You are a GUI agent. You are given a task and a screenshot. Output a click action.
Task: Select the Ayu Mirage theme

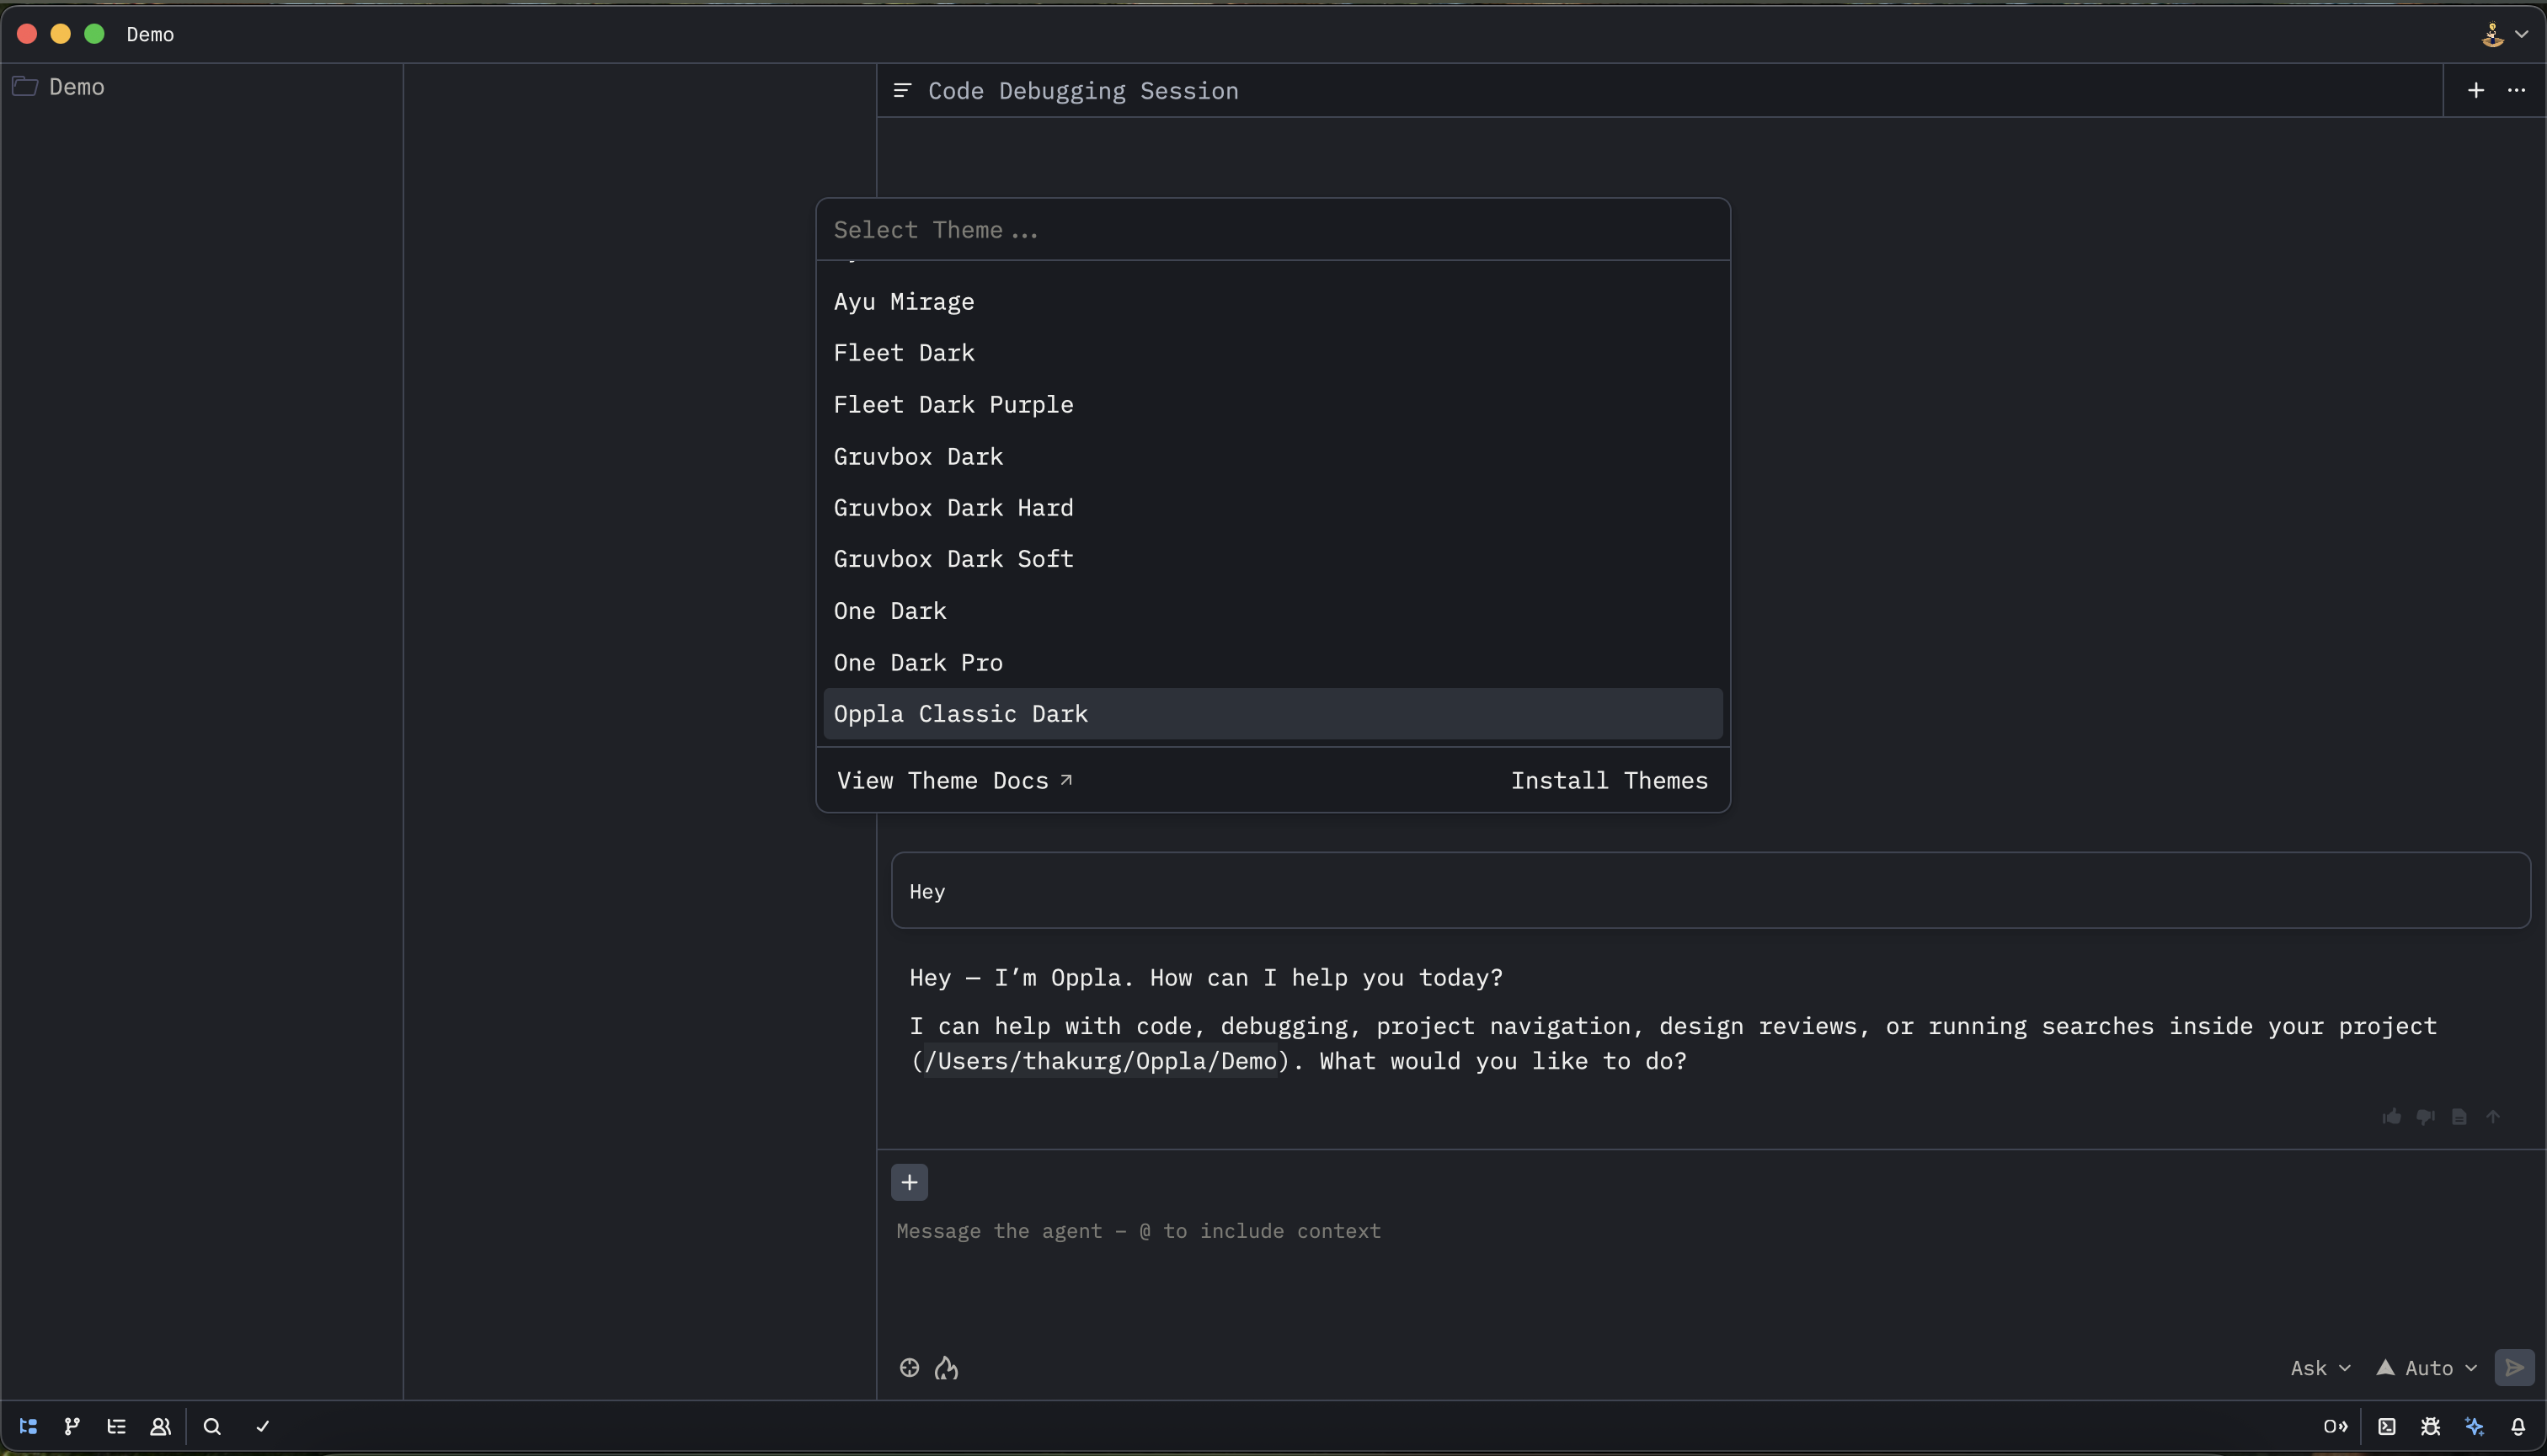click(x=1273, y=302)
